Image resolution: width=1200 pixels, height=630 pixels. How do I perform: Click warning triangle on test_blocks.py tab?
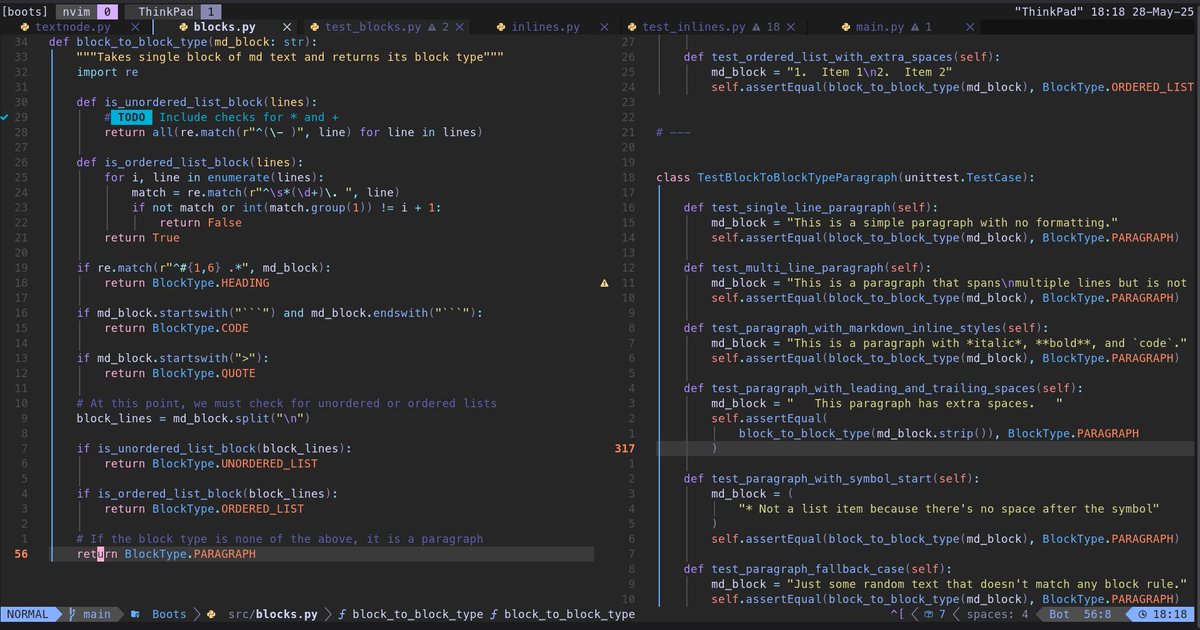tap(433, 27)
